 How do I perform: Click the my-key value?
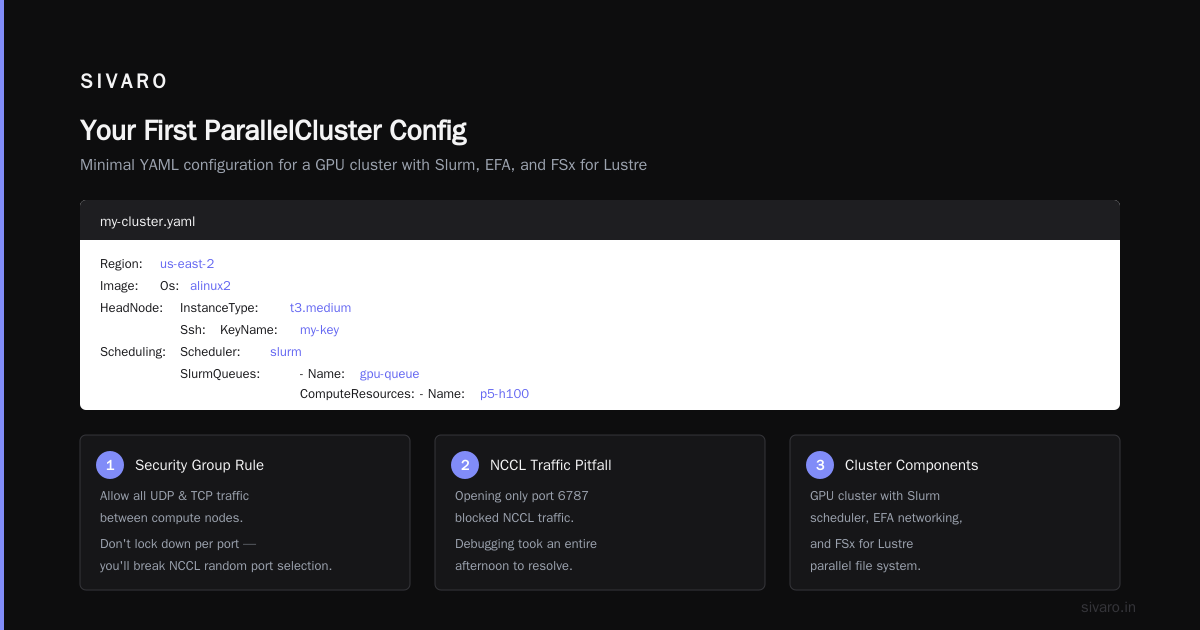point(320,330)
